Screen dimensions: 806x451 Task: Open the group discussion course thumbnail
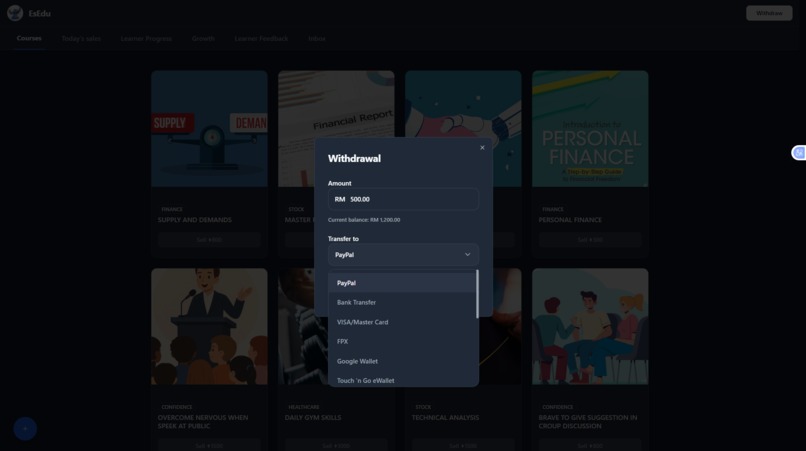click(x=590, y=326)
